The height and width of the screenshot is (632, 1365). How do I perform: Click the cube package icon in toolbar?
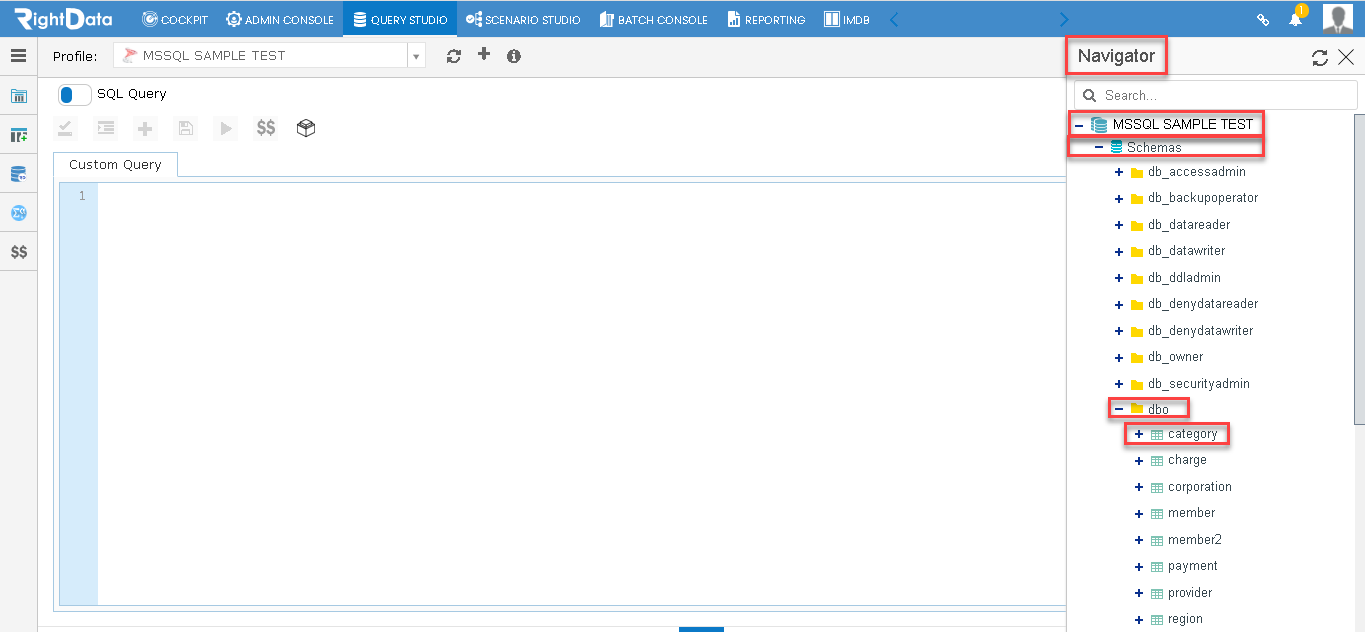(x=306, y=128)
